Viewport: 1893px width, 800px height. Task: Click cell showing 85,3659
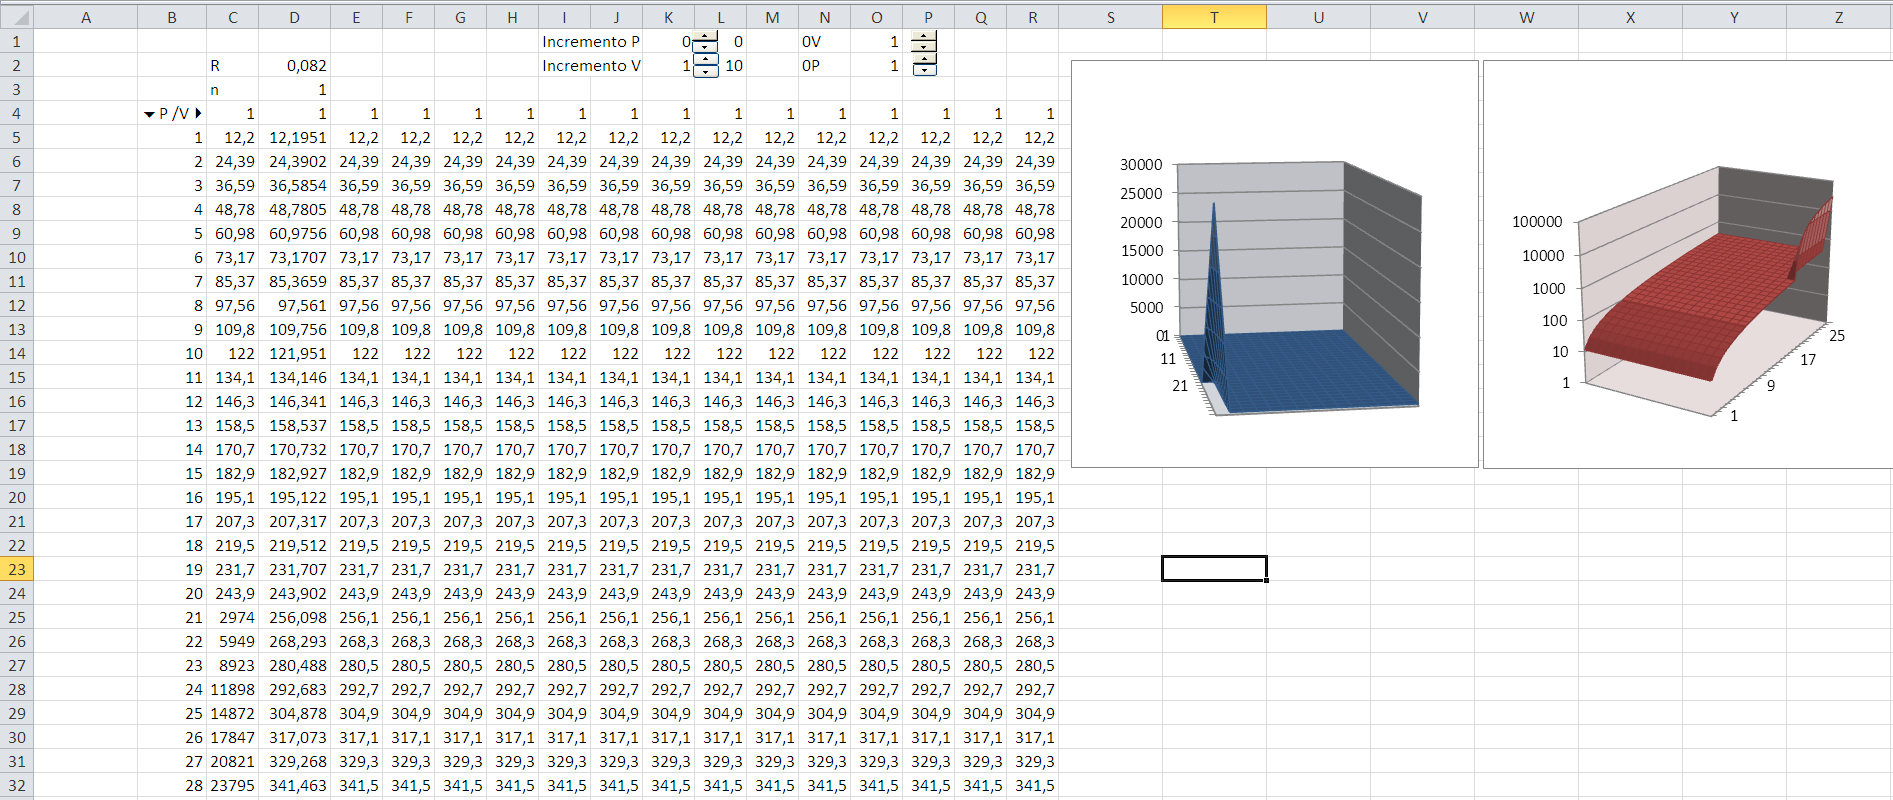(x=294, y=281)
